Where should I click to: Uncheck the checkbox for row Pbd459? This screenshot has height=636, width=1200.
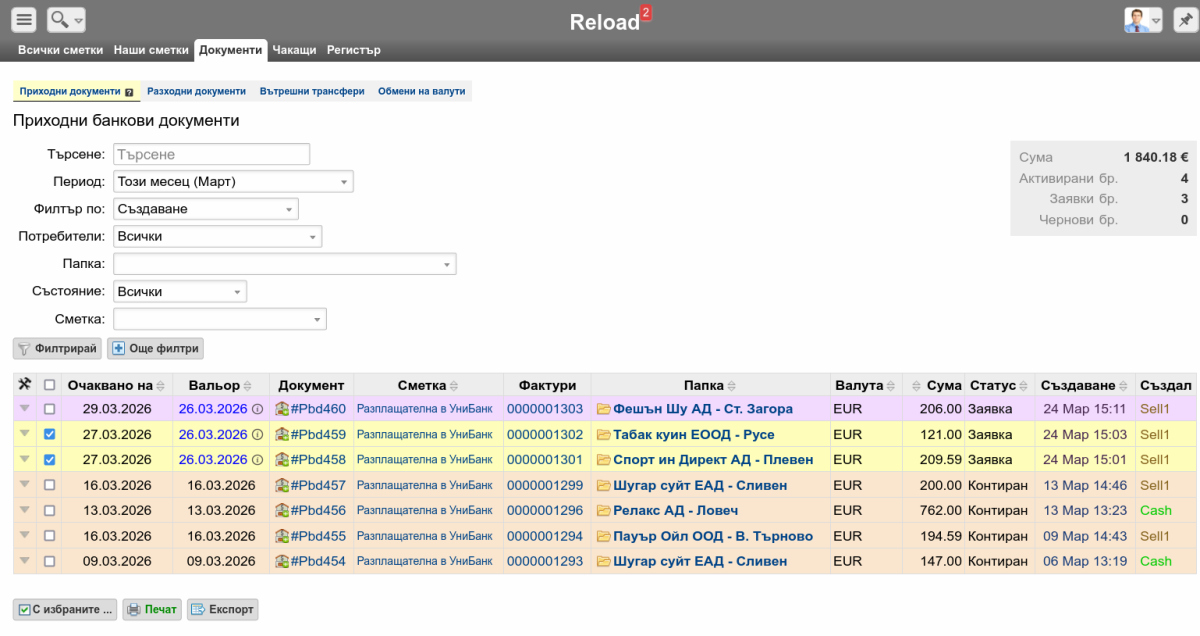50,435
